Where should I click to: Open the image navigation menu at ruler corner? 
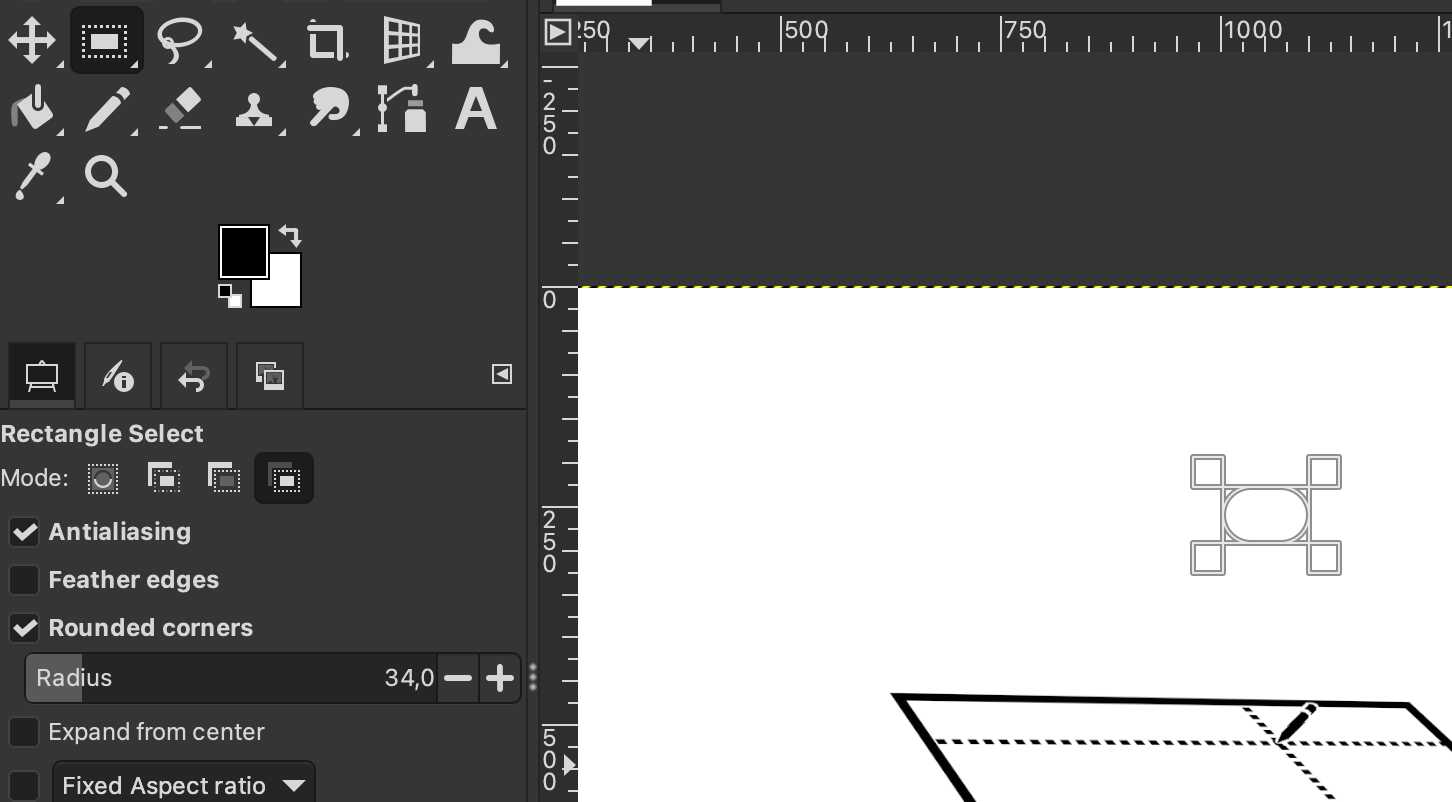[x=558, y=32]
